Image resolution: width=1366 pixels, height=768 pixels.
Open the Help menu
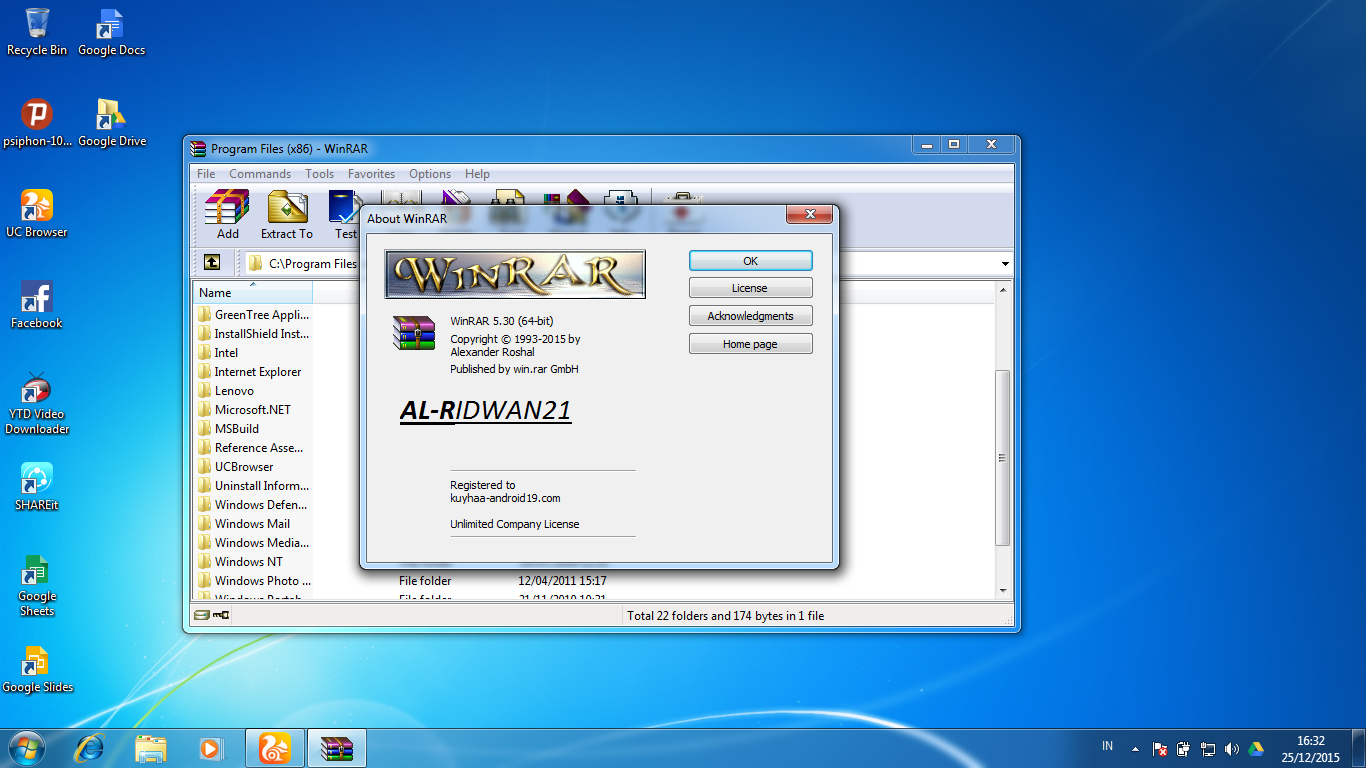(x=477, y=174)
